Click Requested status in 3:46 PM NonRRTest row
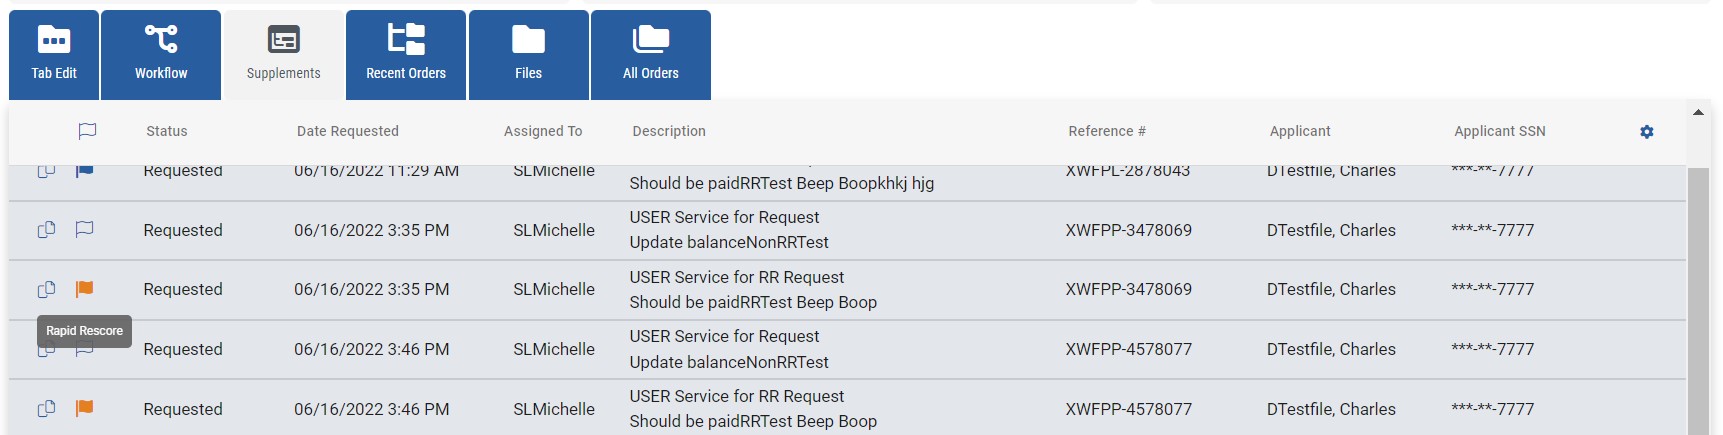This screenshot has height=435, width=1723. click(183, 349)
